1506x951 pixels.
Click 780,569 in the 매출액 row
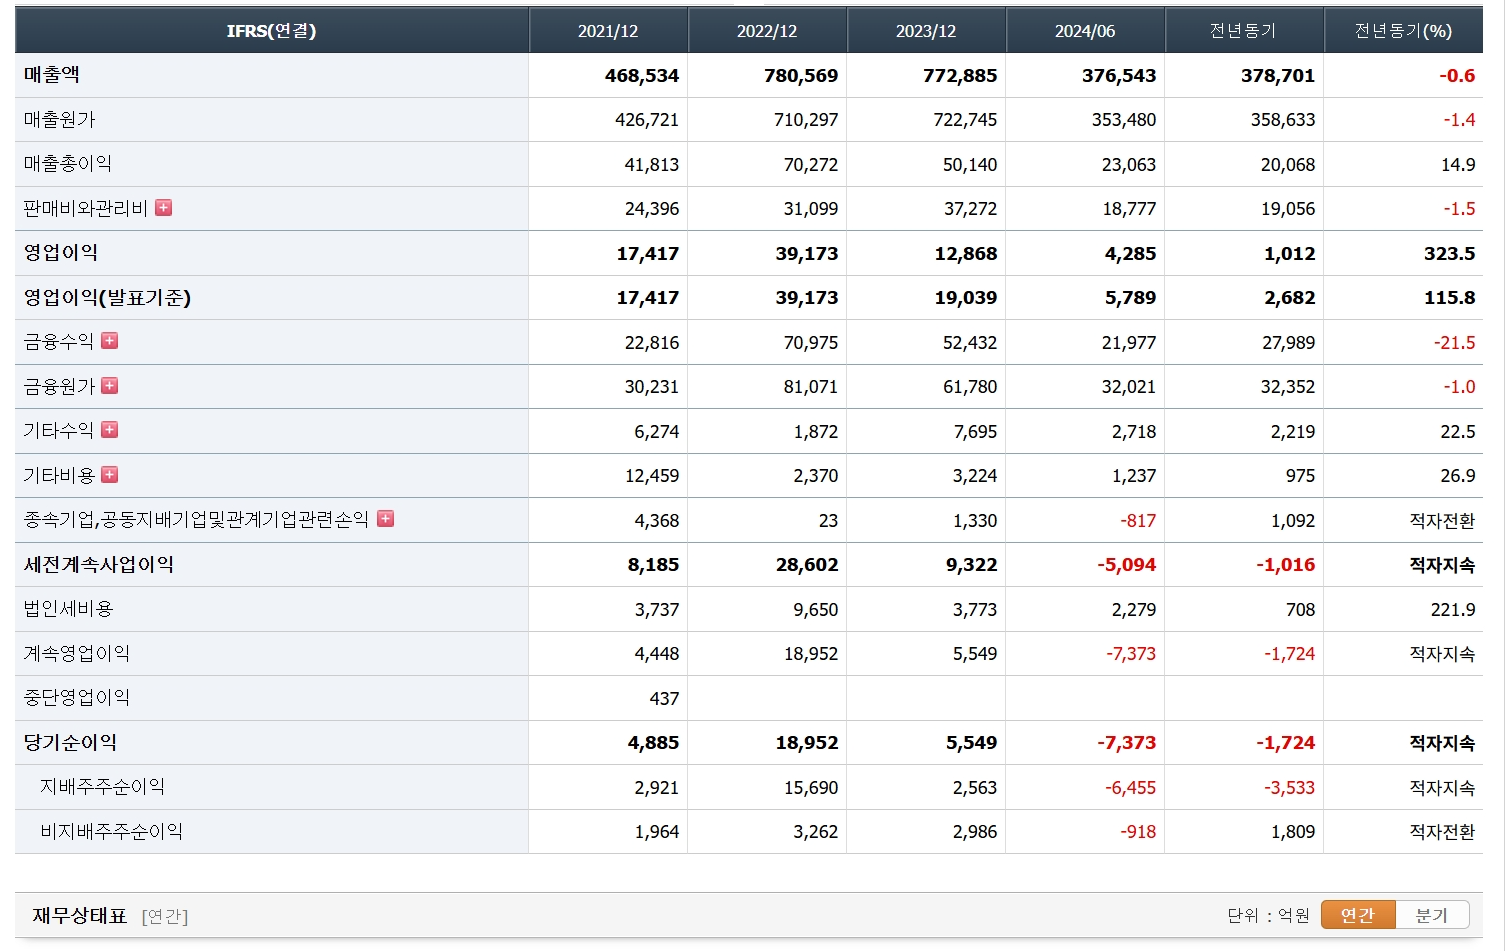(801, 76)
